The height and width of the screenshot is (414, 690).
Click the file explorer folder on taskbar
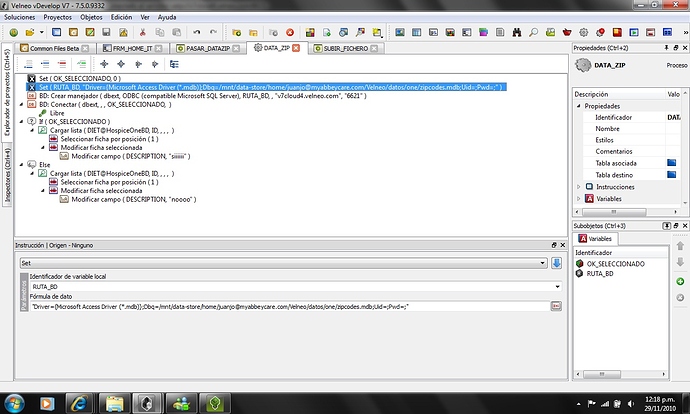[x=114, y=403]
